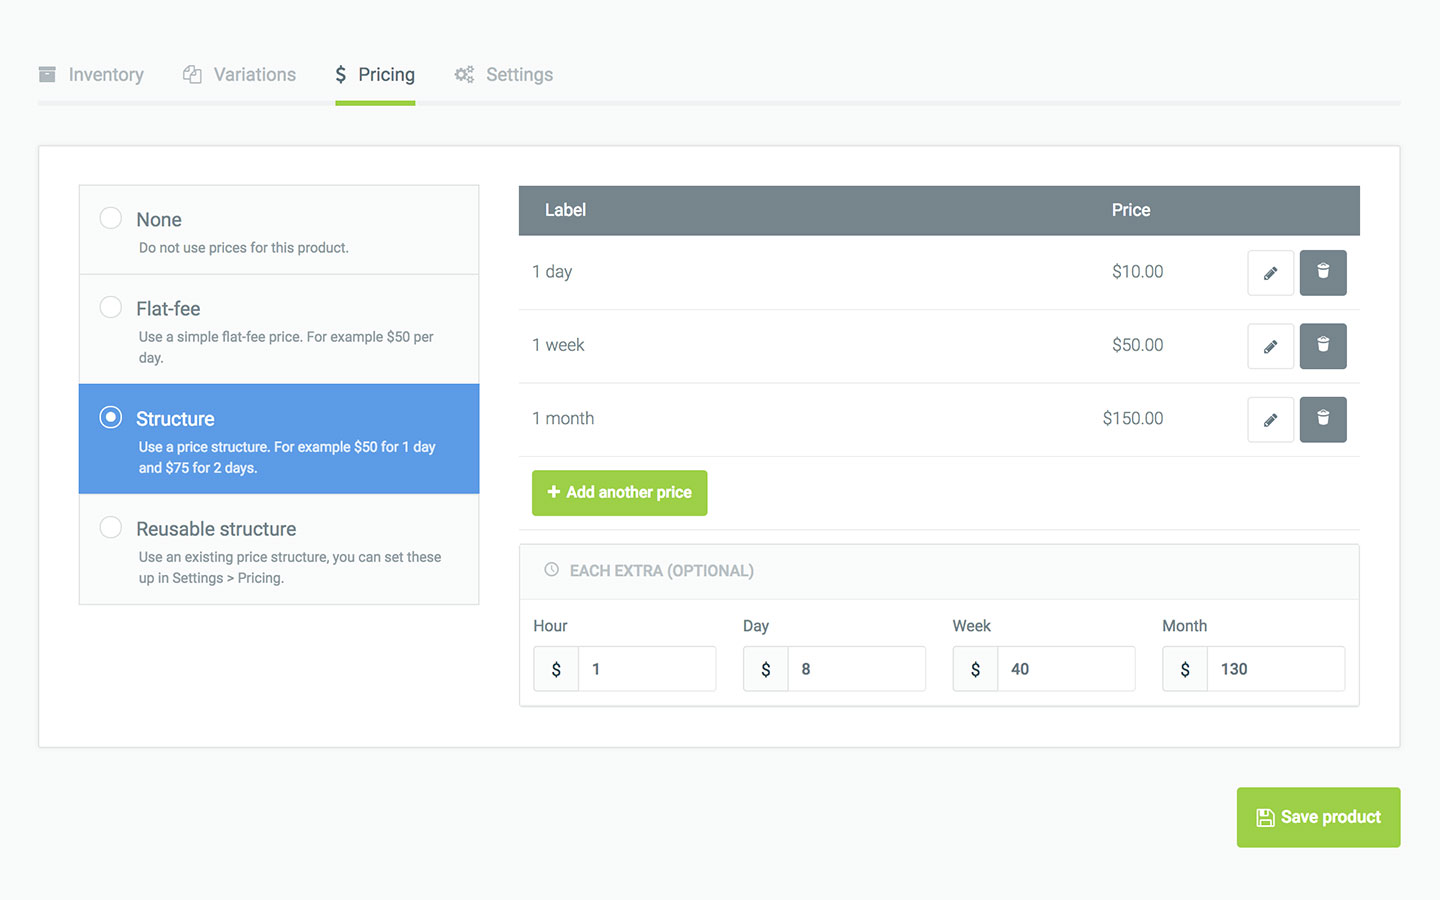Click the dollar sign before the Day field
The width and height of the screenshot is (1440, 900).
click(x=766, y=669)
